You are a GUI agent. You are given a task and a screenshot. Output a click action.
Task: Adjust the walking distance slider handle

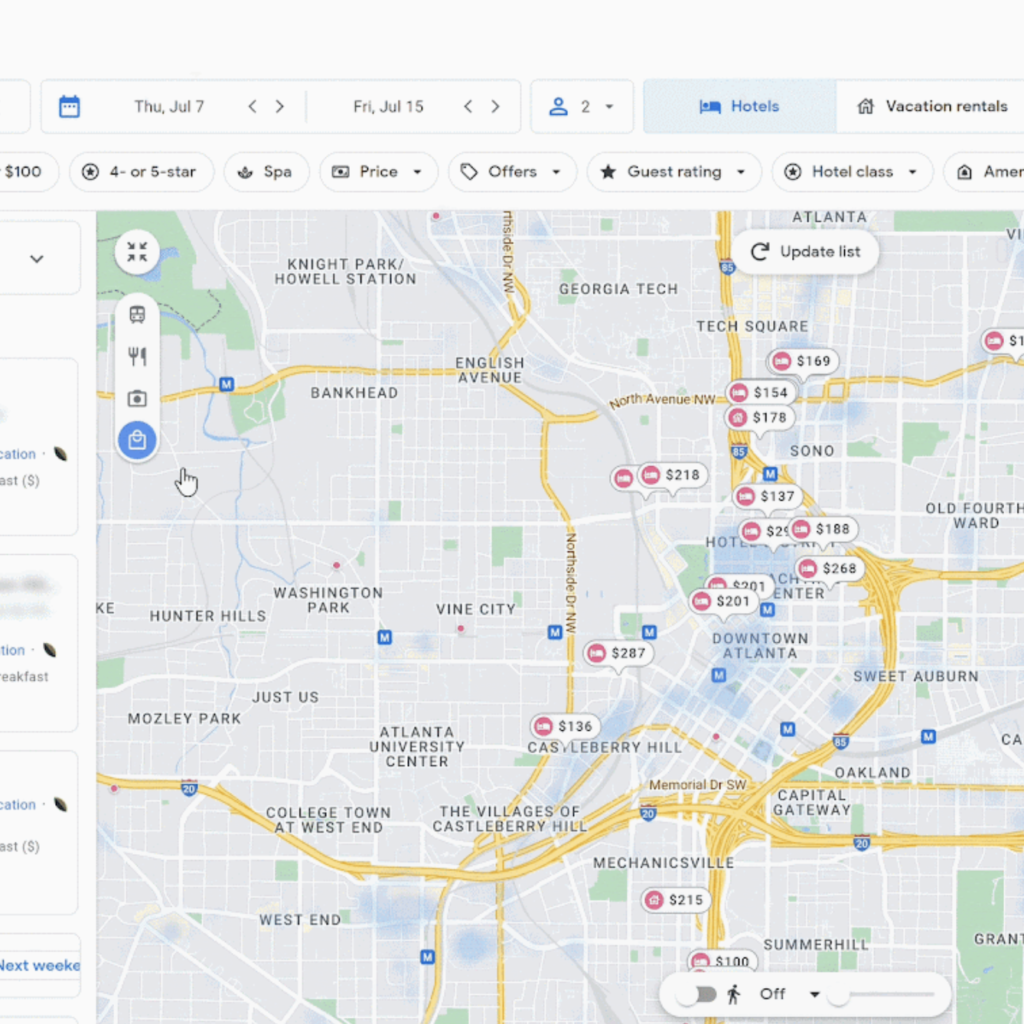tap(839, 995)
